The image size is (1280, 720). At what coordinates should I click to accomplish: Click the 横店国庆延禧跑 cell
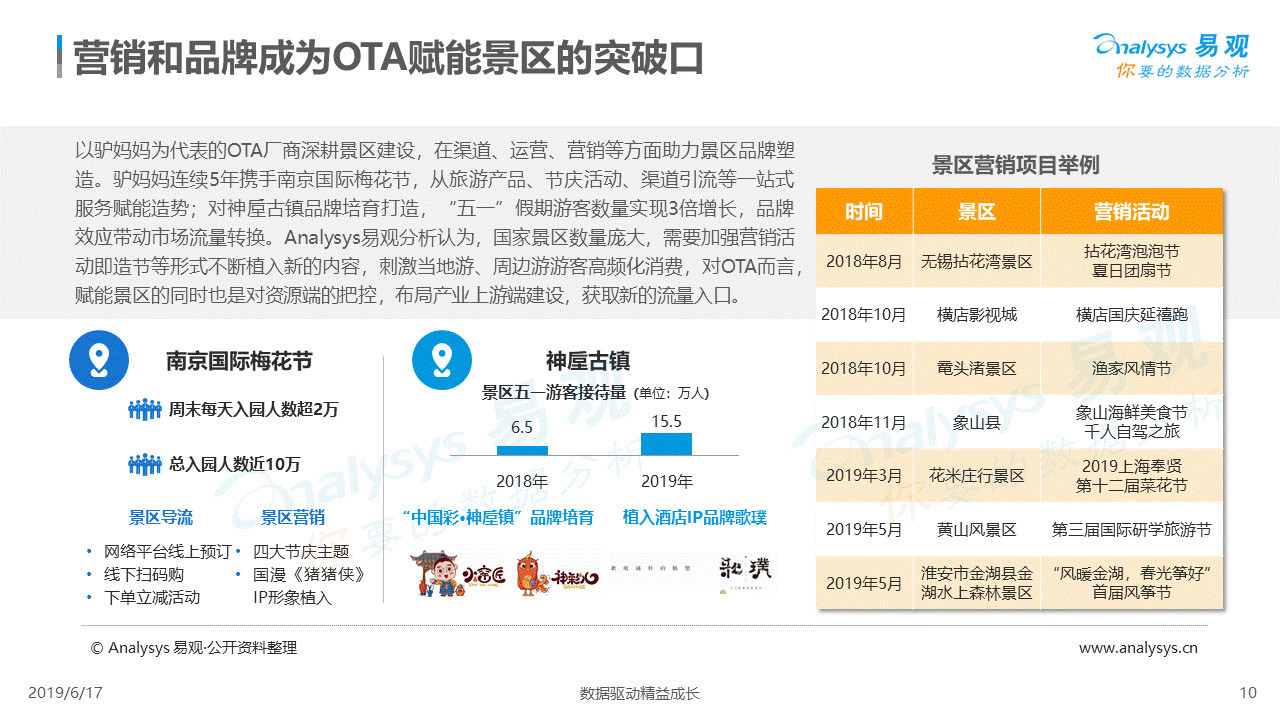tap(1132, 315)
